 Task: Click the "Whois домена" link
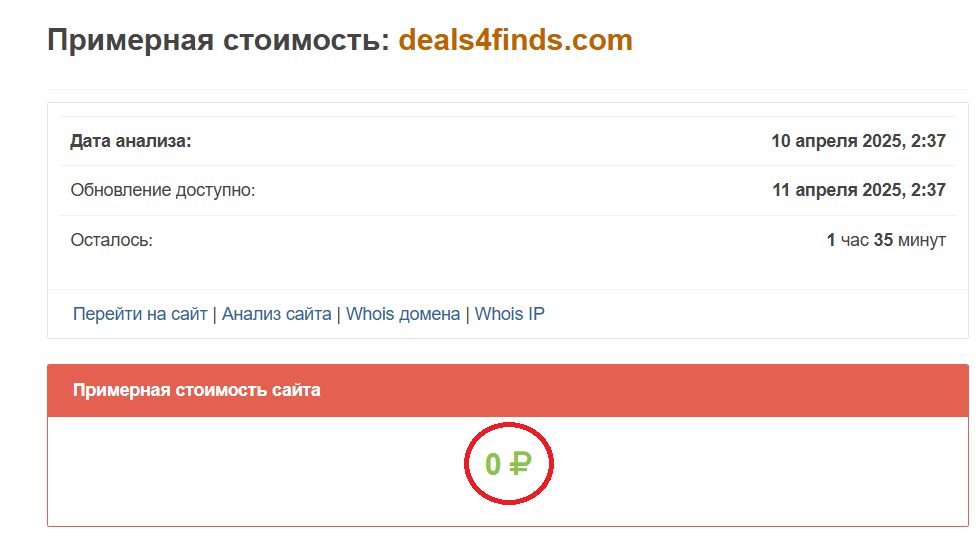403,314
